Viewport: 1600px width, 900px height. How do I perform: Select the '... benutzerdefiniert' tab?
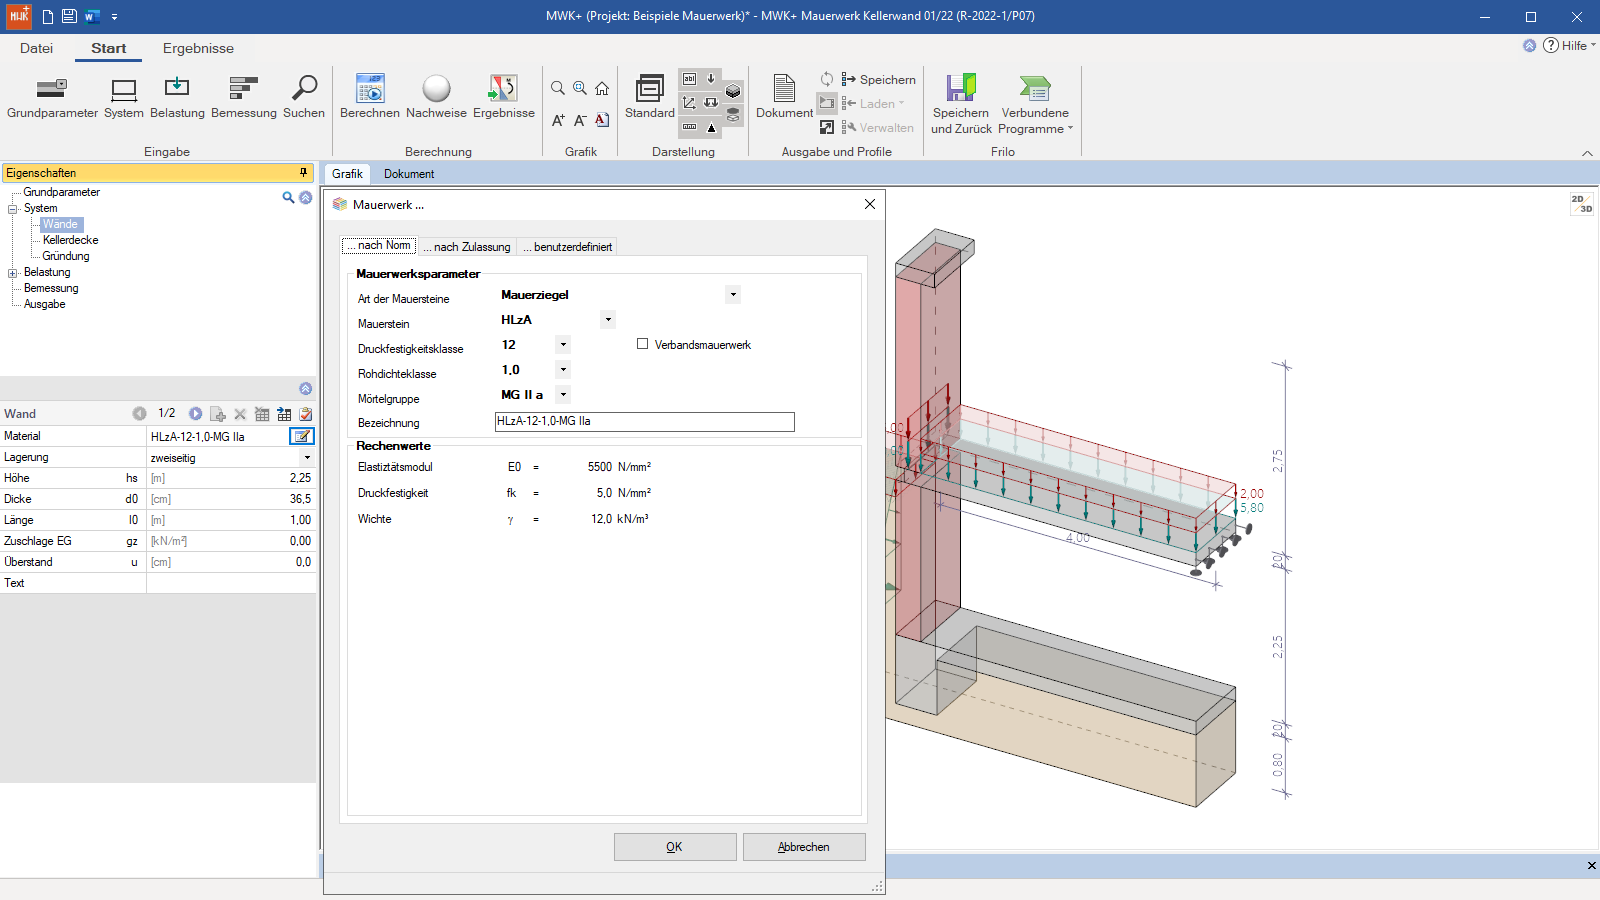click(x=567, y=247)
